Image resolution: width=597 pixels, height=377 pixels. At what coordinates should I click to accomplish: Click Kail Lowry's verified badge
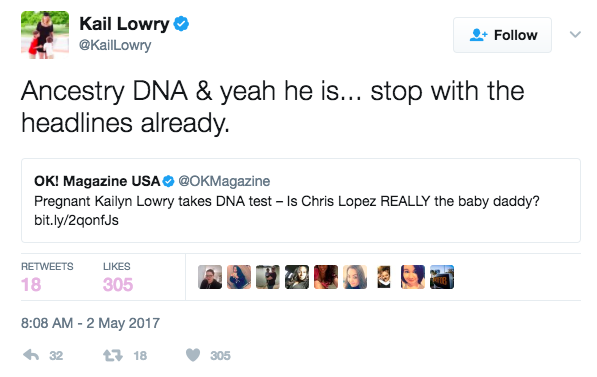(x=181, y=24)
